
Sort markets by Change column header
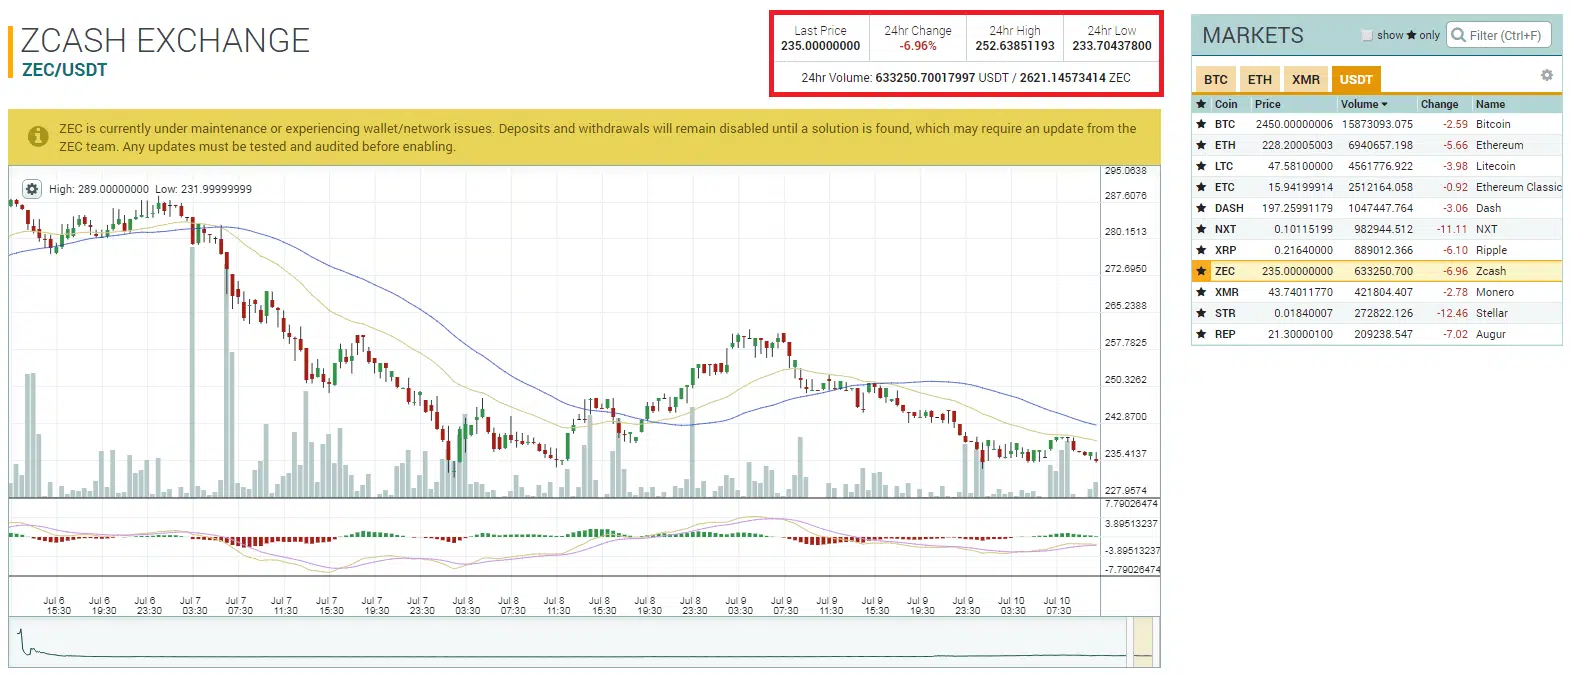click(1439, 104)
